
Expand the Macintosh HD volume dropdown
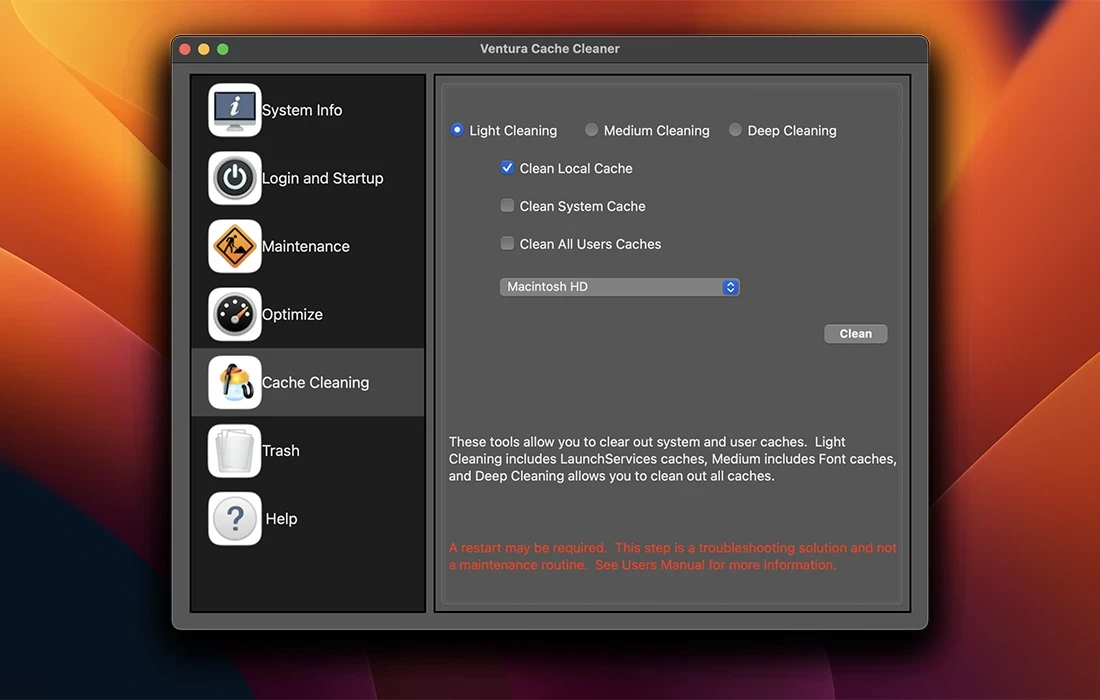click(x=619, y=287)
